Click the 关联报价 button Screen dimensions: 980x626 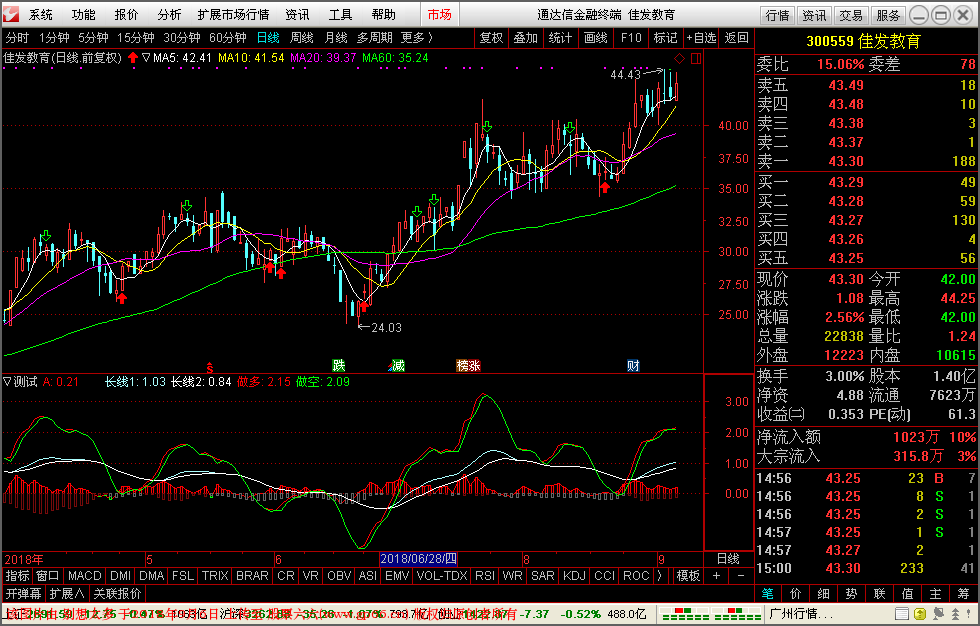click(x=118, y=593)
